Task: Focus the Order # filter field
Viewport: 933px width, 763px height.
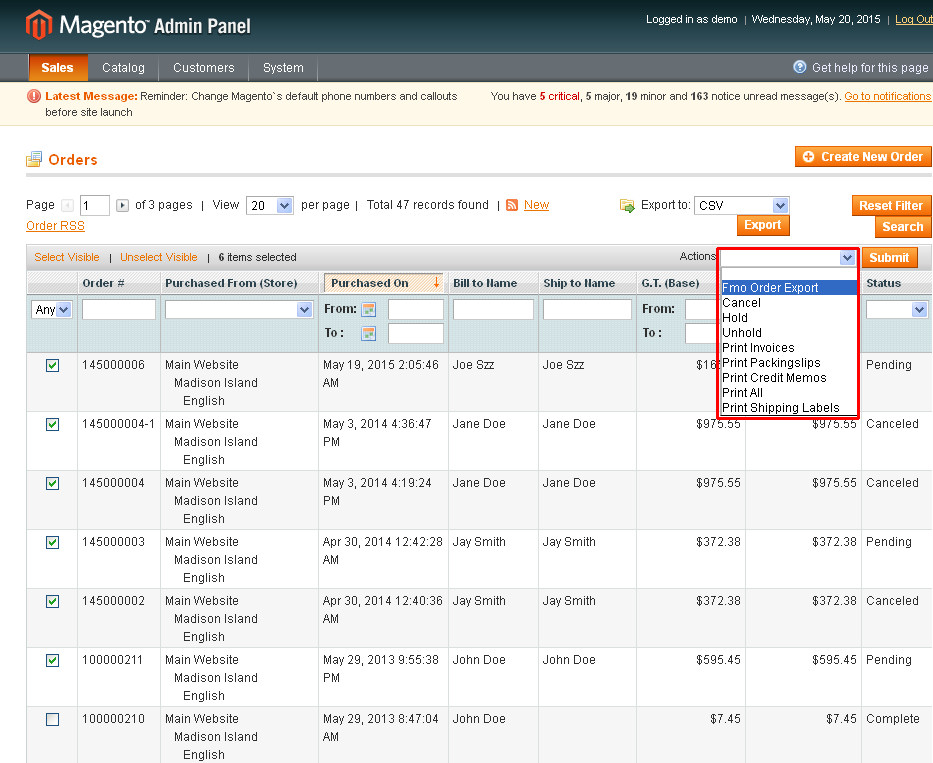Action: click(x=119, y=309)
